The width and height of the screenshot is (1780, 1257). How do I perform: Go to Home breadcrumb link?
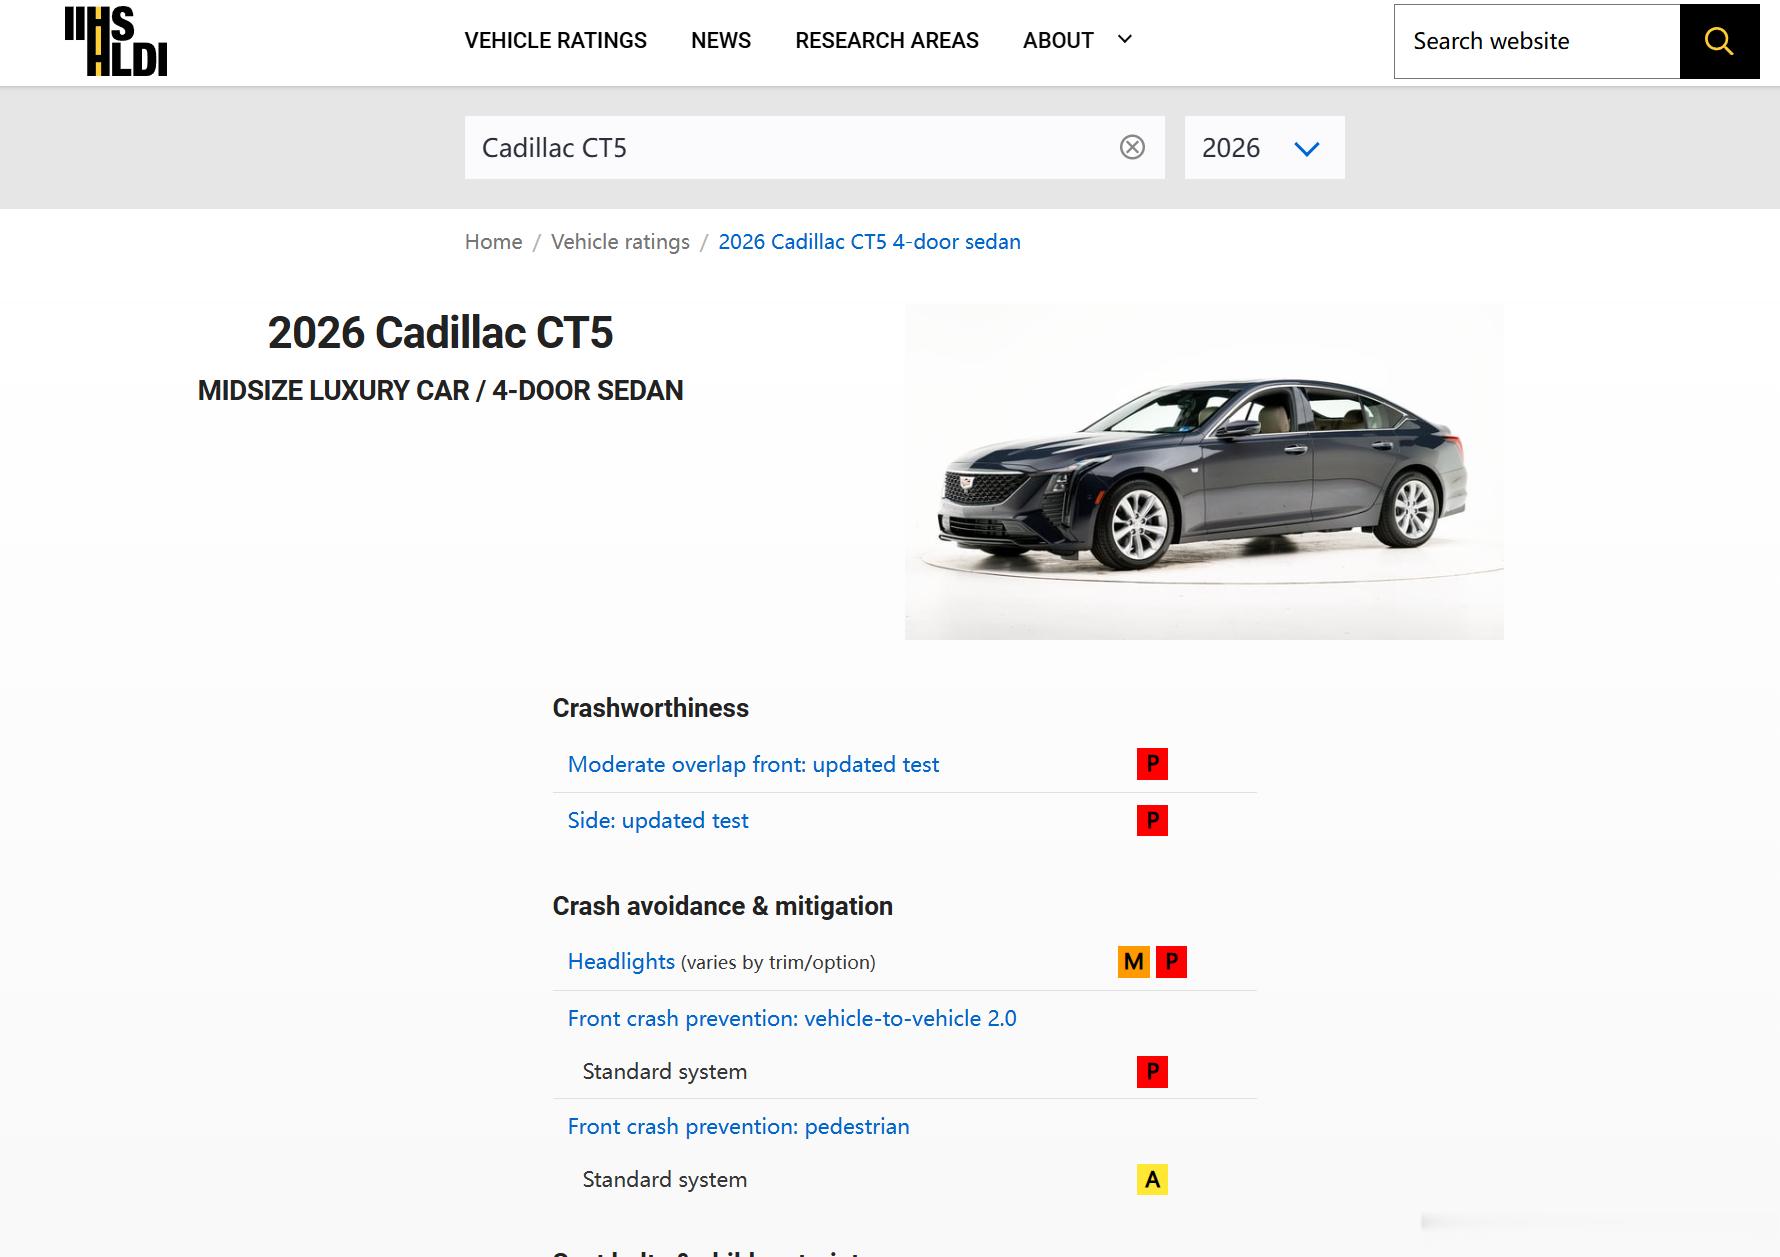click(493, 242)
